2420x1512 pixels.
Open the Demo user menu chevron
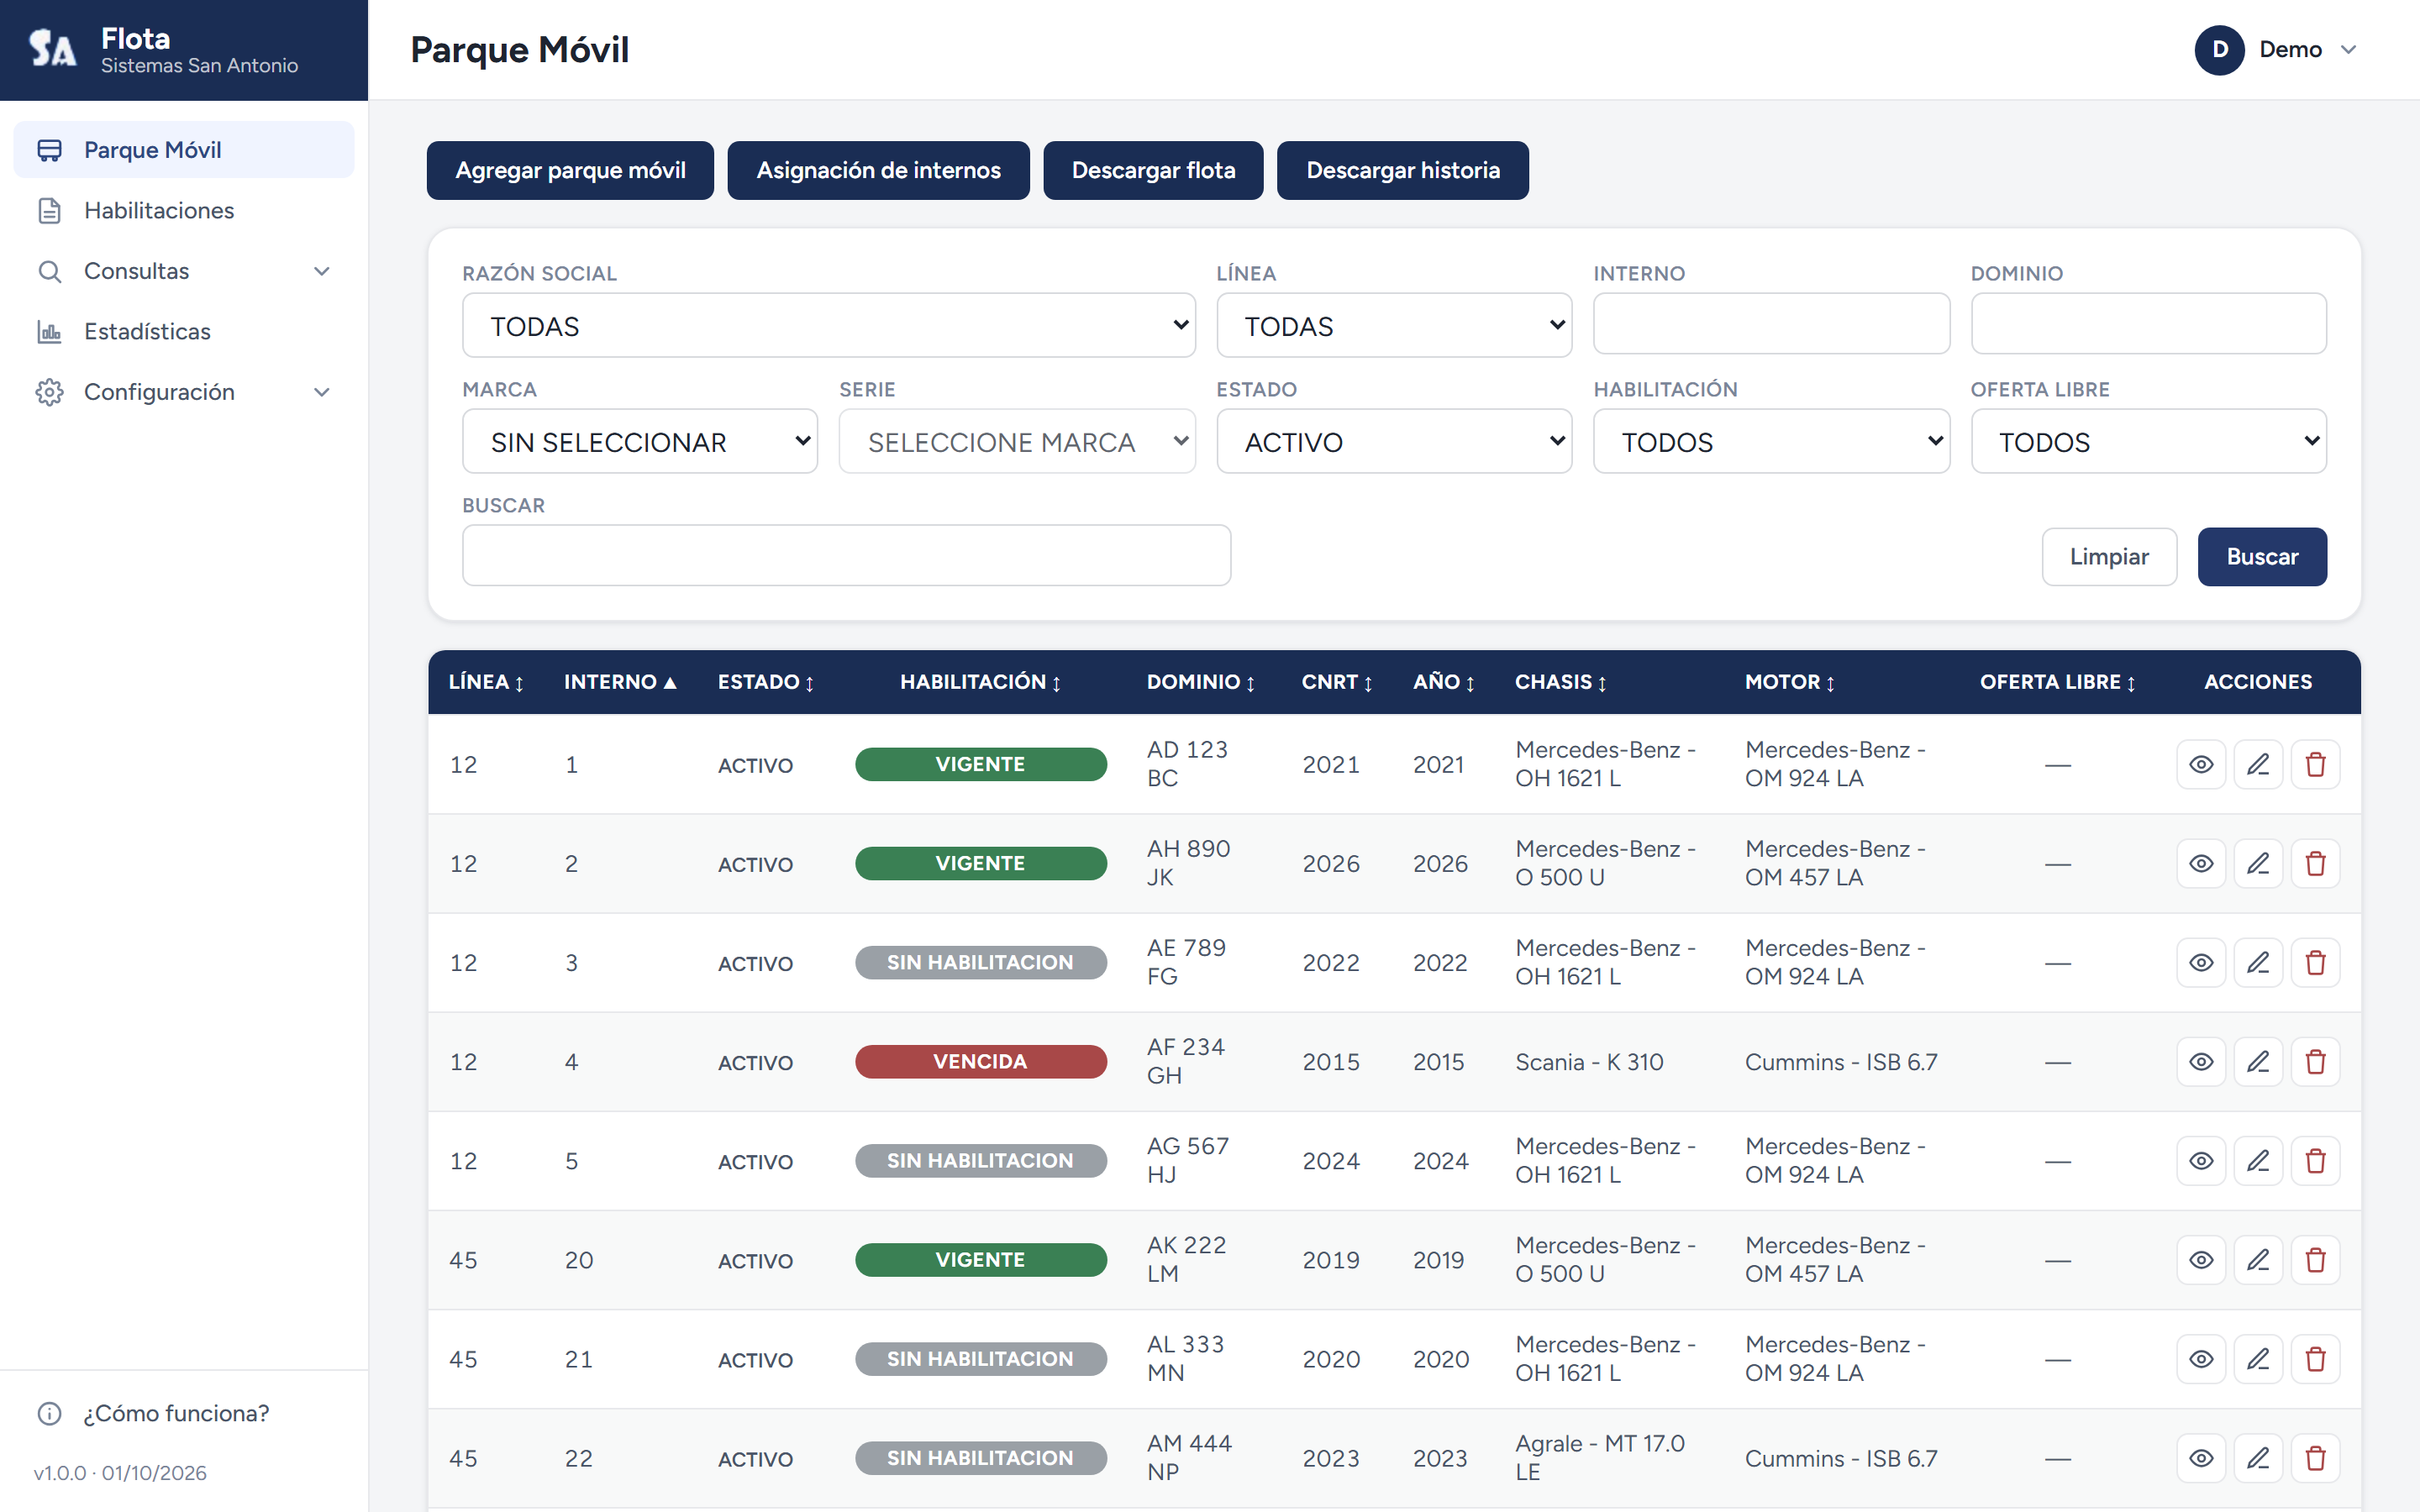point(2349,50)
